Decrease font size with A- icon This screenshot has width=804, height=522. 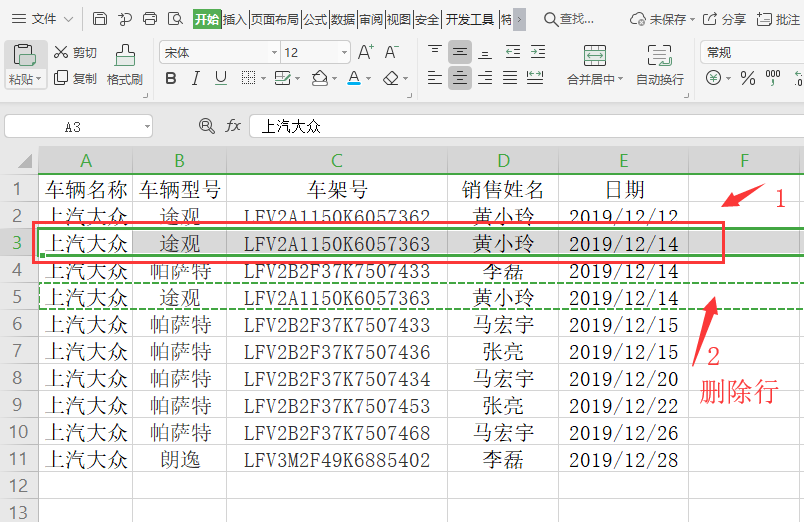coord(392,52)
